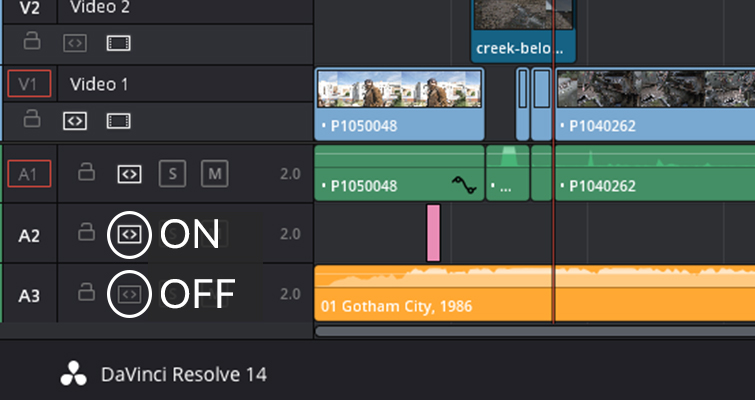Viewport: 755px width, 400px height.
Task: Turn off auto select on A2 track
Action: [129, 234]
